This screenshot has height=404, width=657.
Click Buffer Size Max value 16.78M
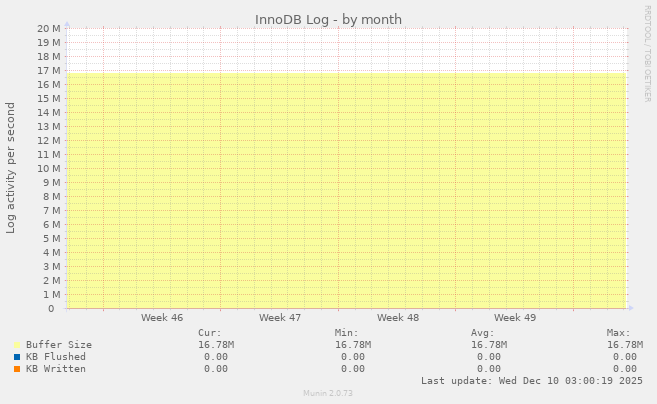tap(625, 345)
